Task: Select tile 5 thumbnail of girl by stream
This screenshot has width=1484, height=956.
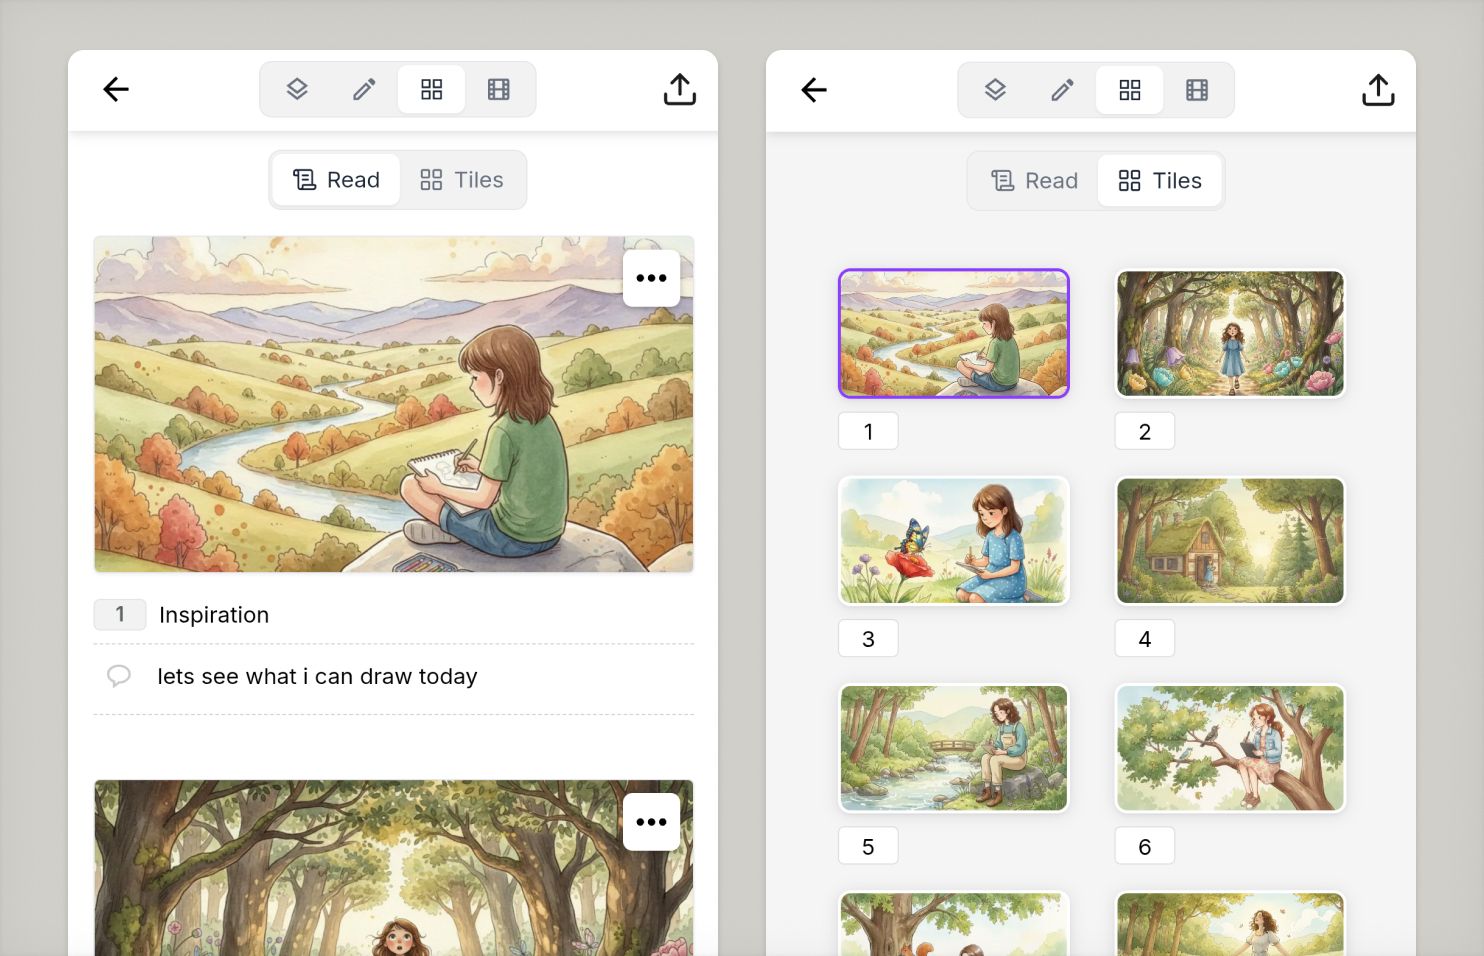Action: click(x=954, y=748)
